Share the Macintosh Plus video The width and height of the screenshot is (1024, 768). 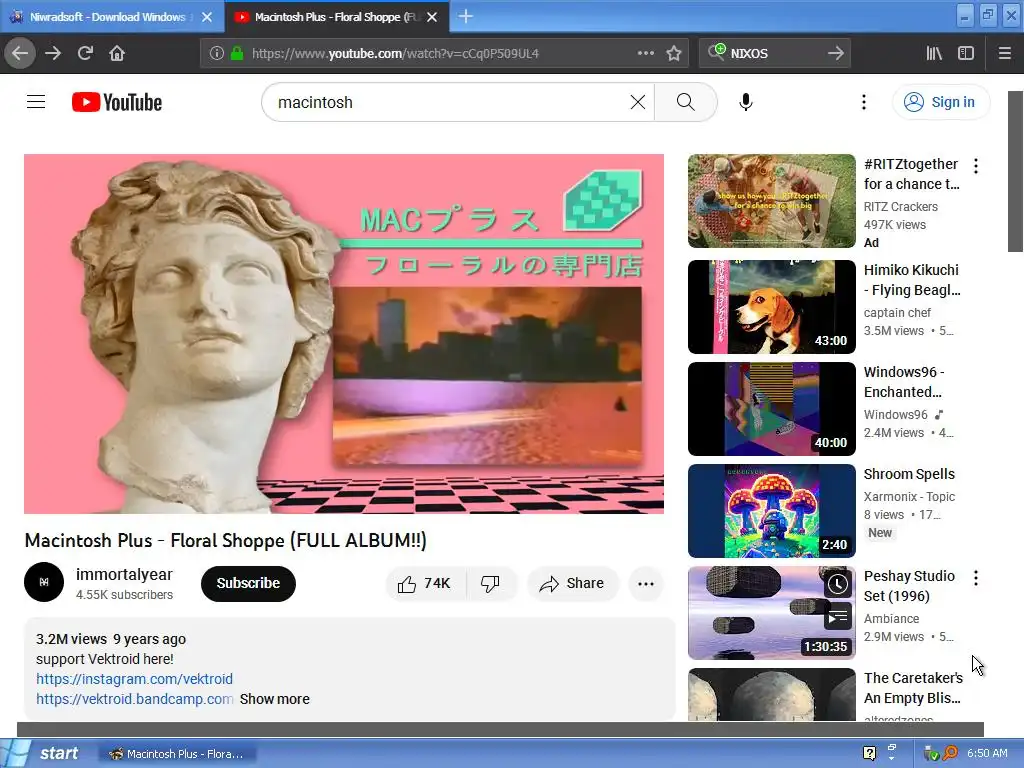[x=573, y=583]
